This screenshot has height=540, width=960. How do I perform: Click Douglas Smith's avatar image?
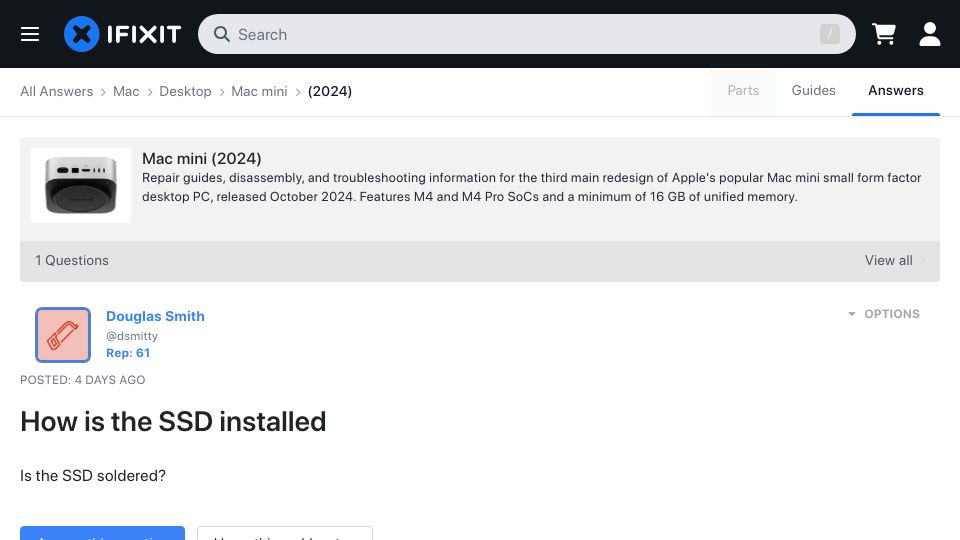click(x=63, y=335)
